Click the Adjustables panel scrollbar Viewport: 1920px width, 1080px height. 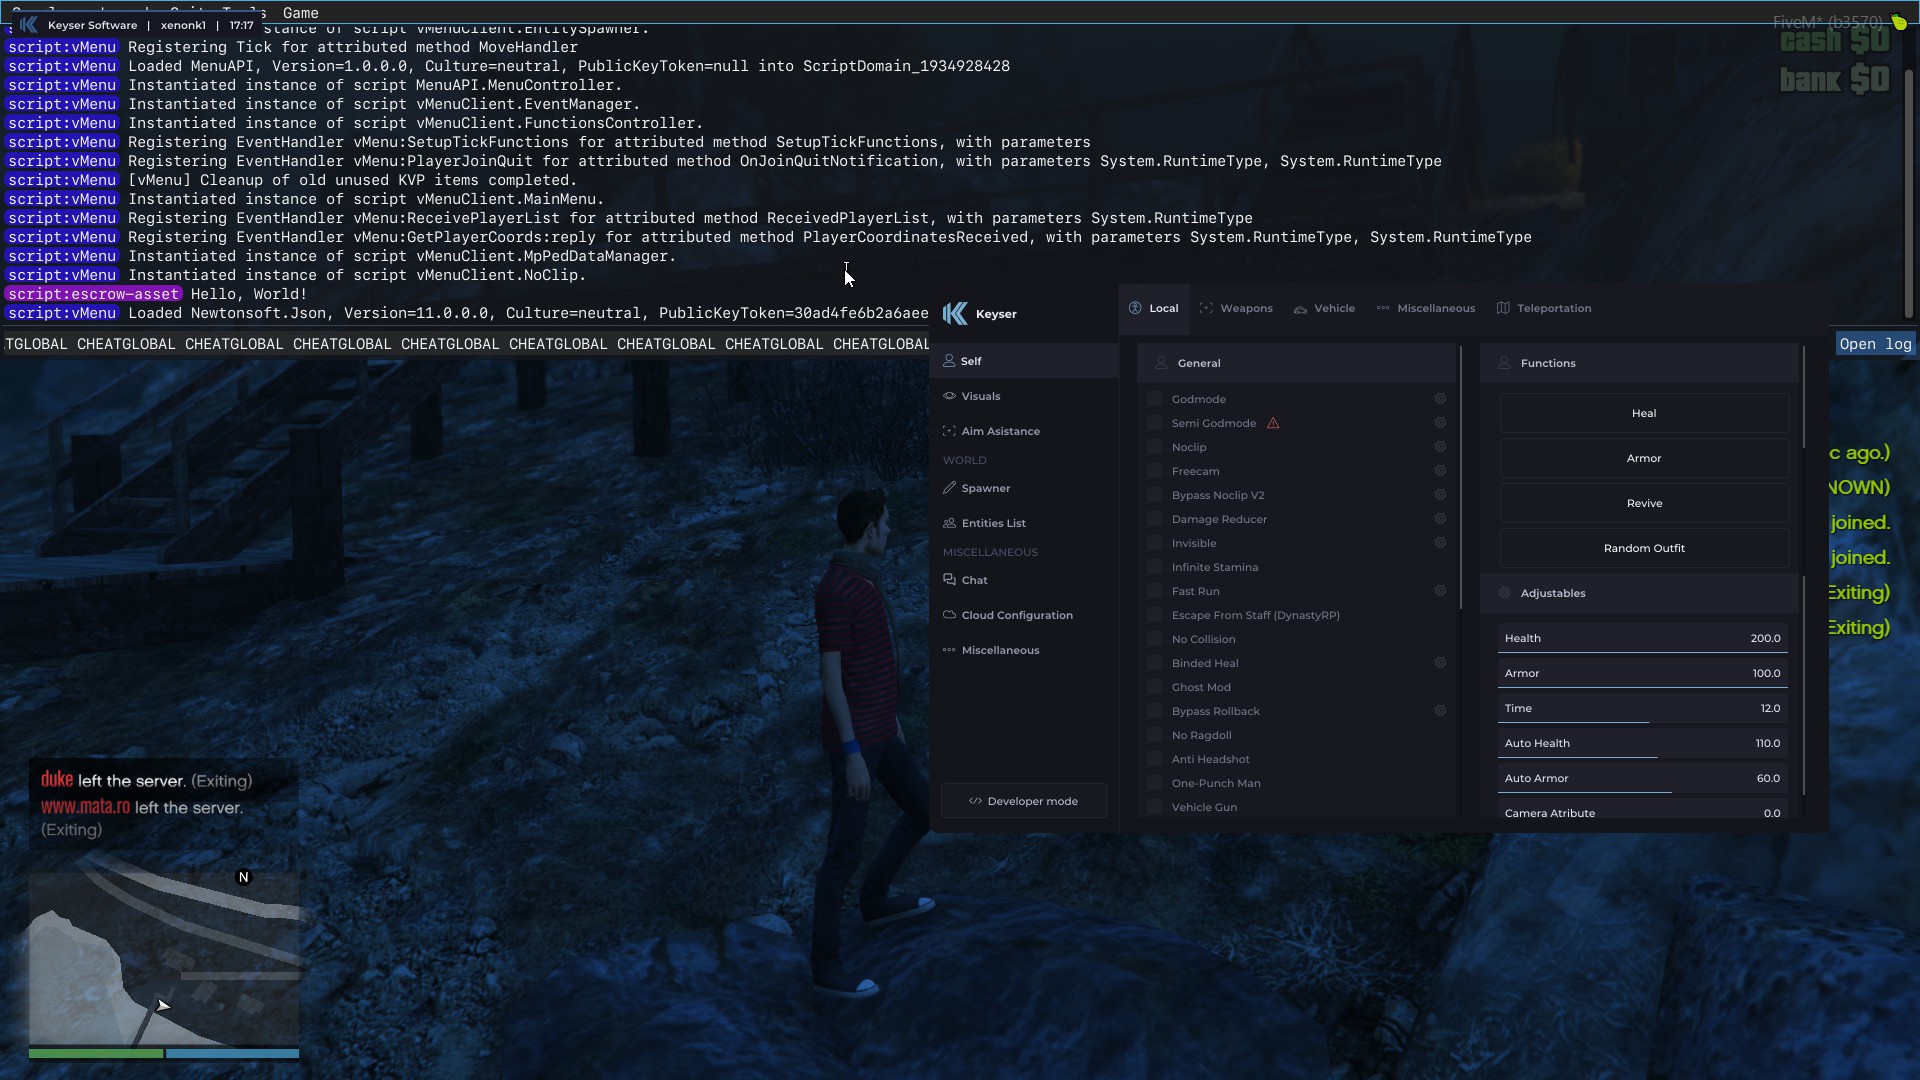1804,685
